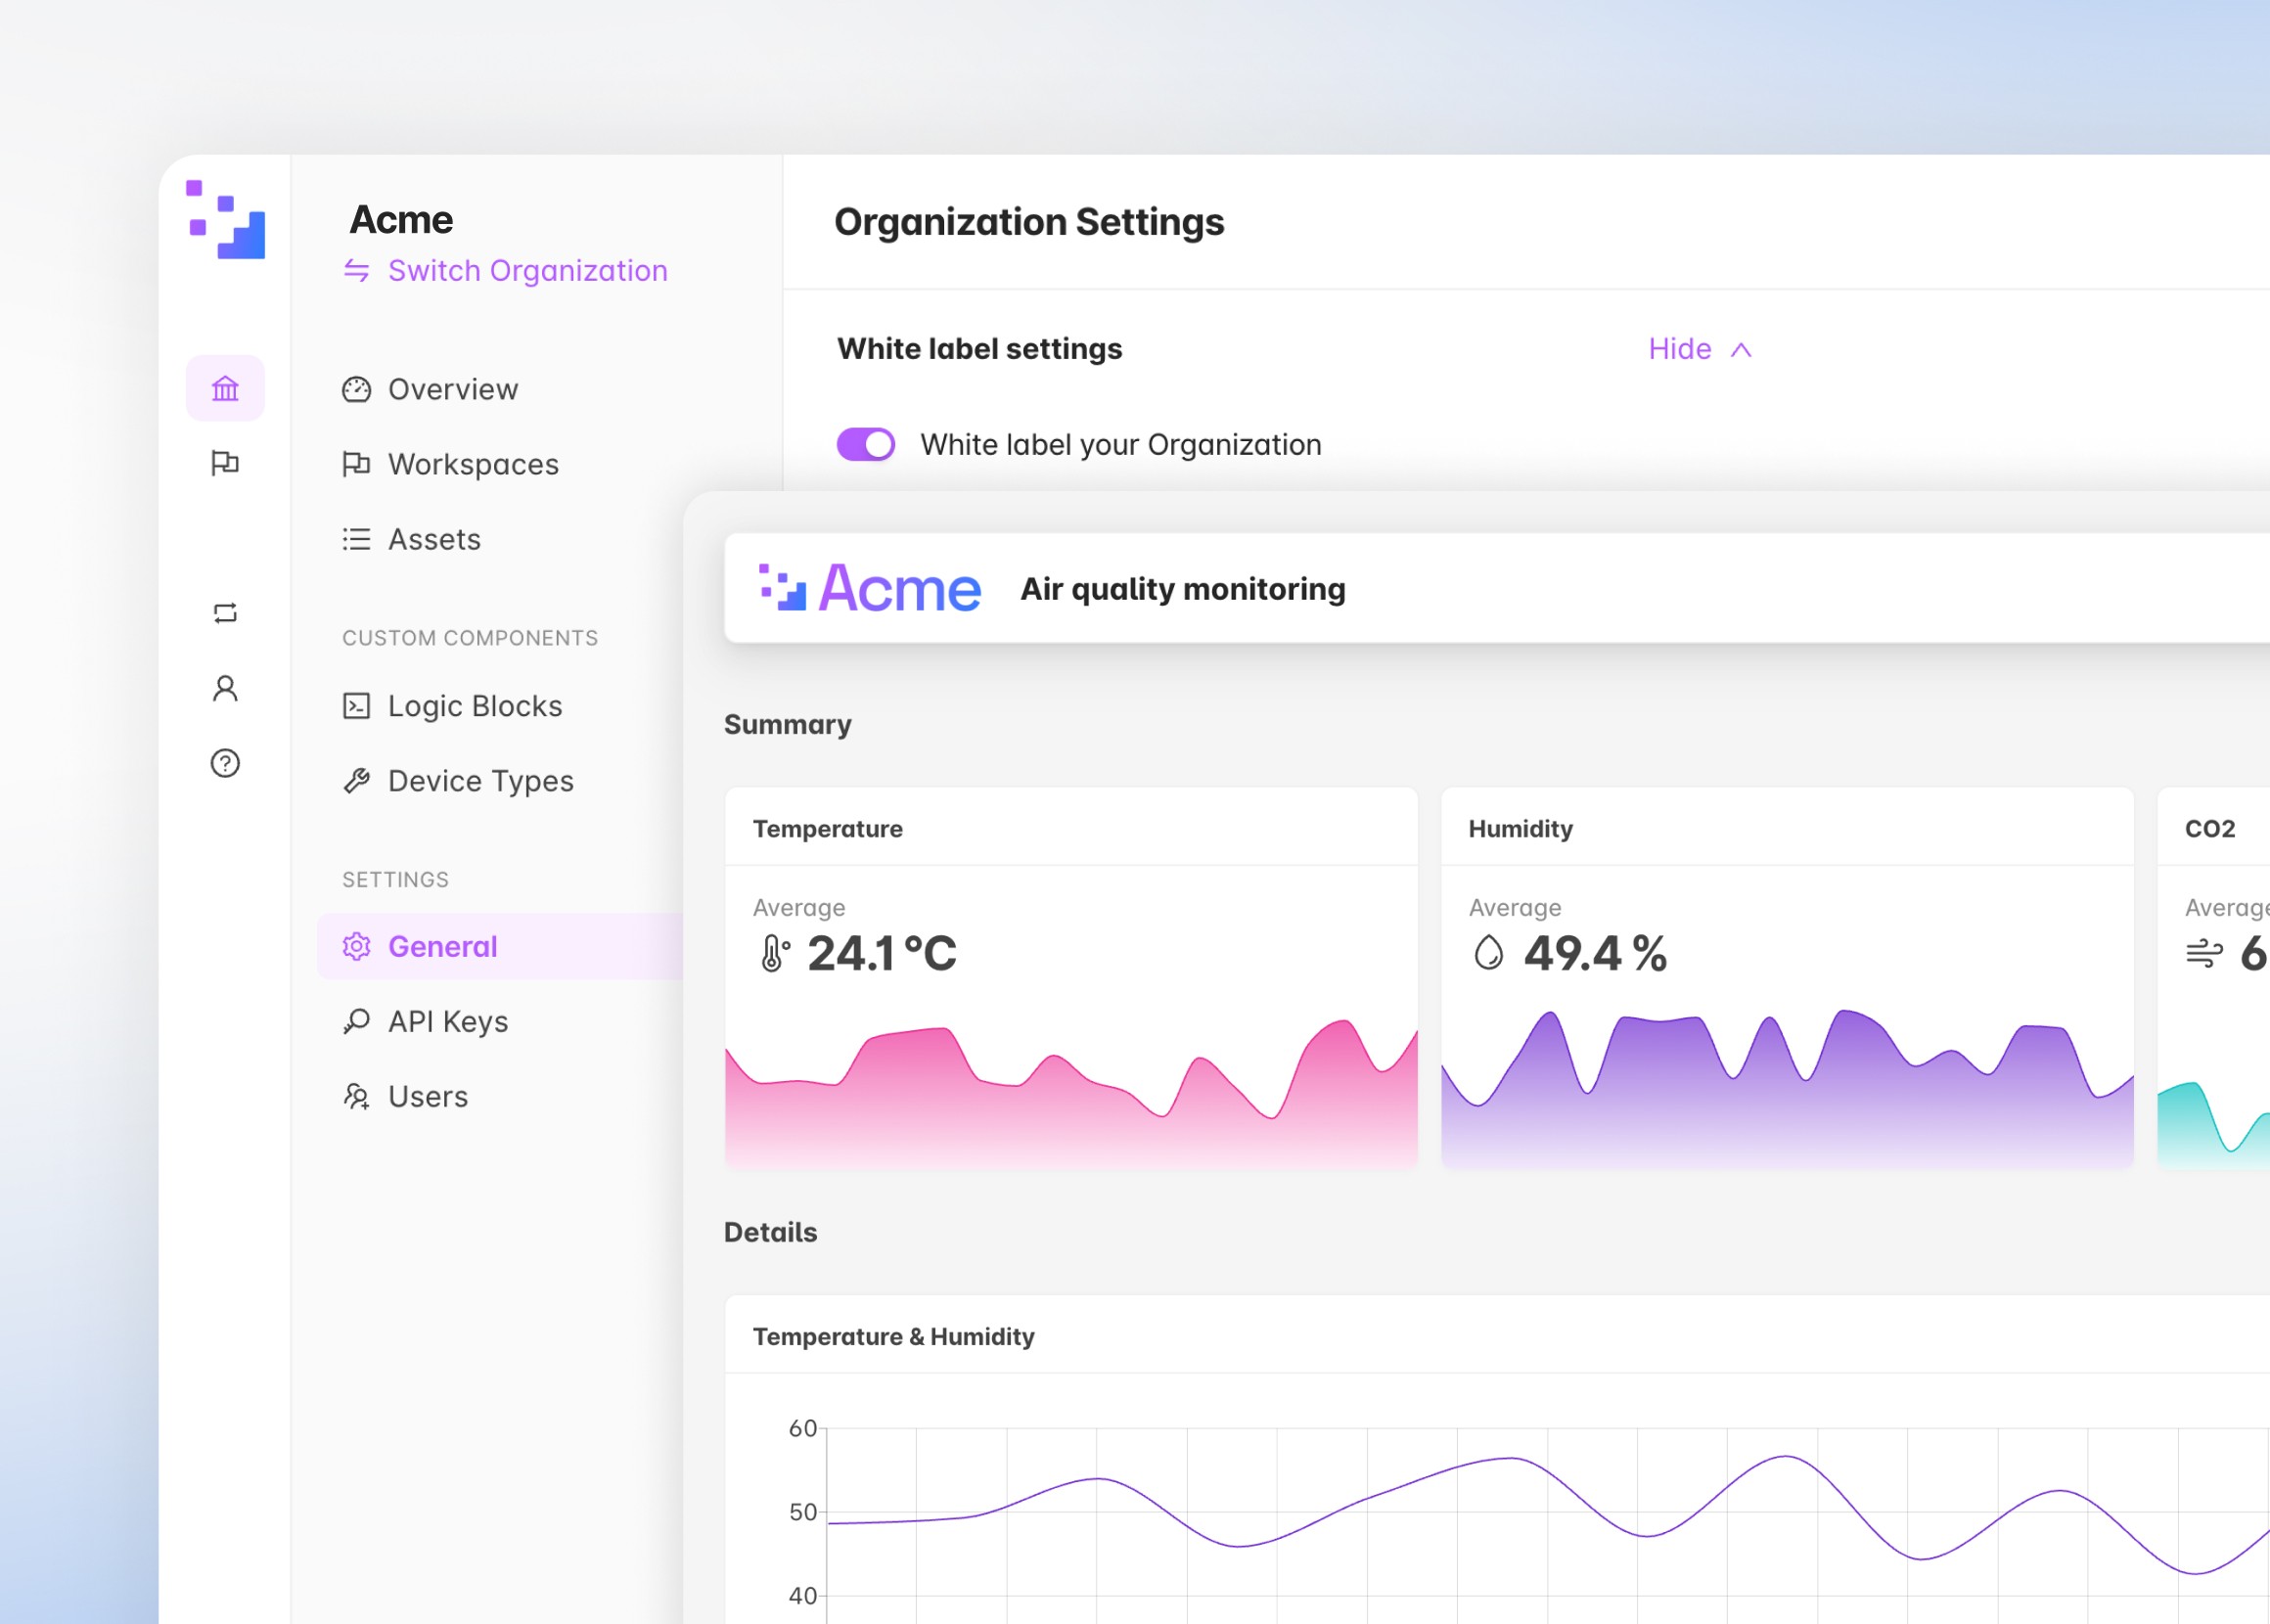This screenshot has width=2270, height=1624.
Task: Click the pink Temperature chart area
Action: (1070, 1100)
